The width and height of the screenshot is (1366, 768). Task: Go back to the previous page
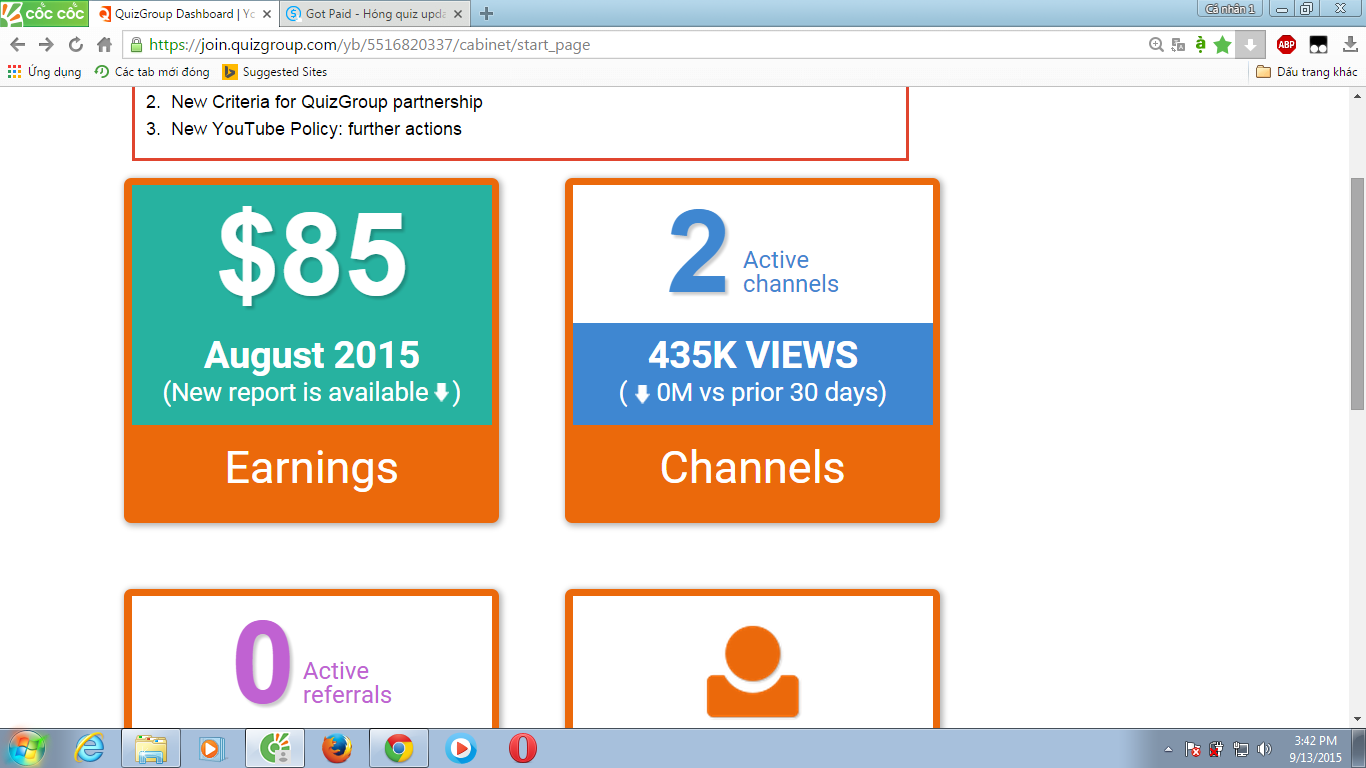(17, 45)
